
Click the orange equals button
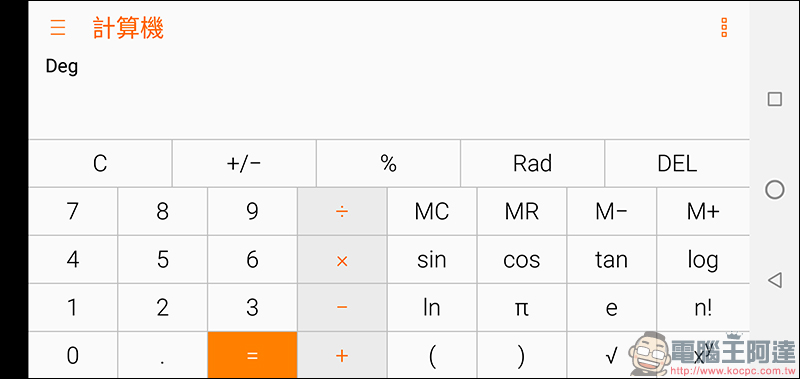coord(252,355)
